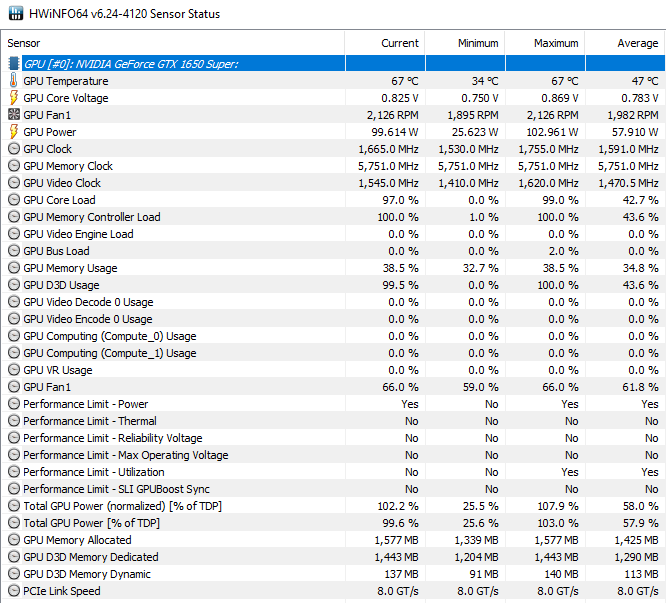Image resolution: width=666 pixels, height=603 pixels.
Task: Click the icon beside GPU Memory Controller Load
Action: (x=14, y=217)
